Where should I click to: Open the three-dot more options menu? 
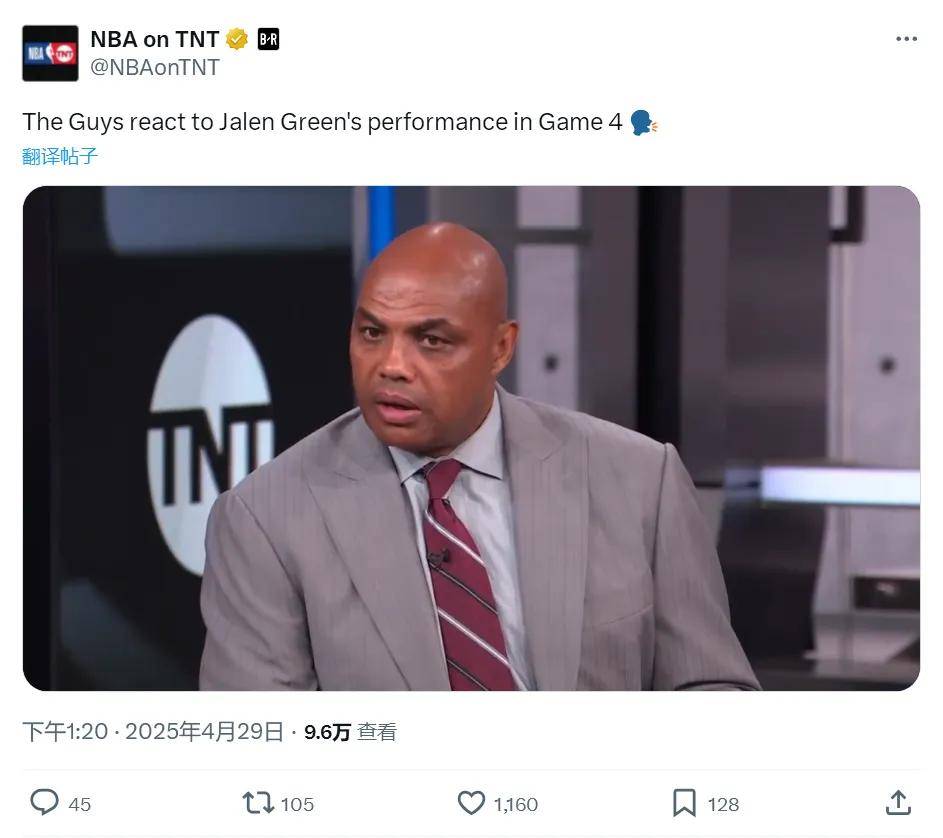(x=906, y=39)
